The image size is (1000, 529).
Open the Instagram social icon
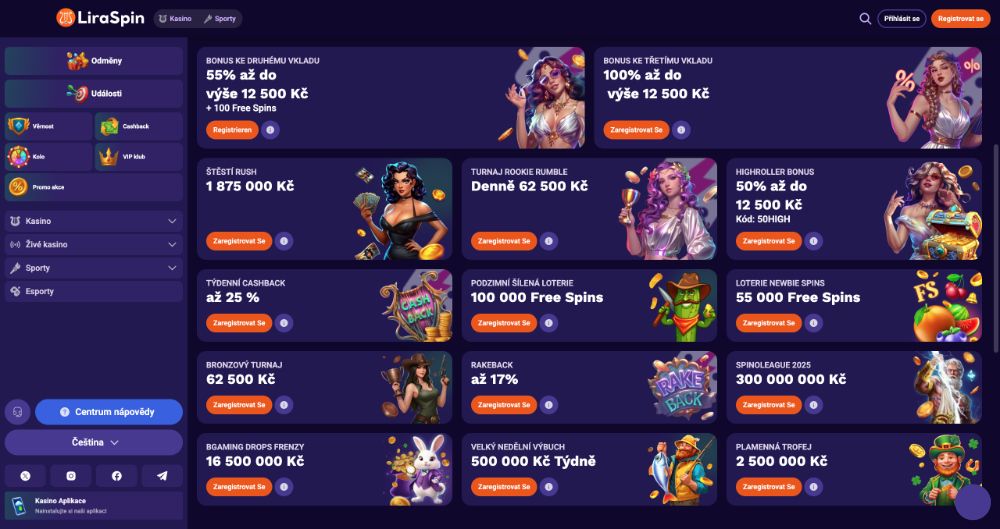[71, 476]
